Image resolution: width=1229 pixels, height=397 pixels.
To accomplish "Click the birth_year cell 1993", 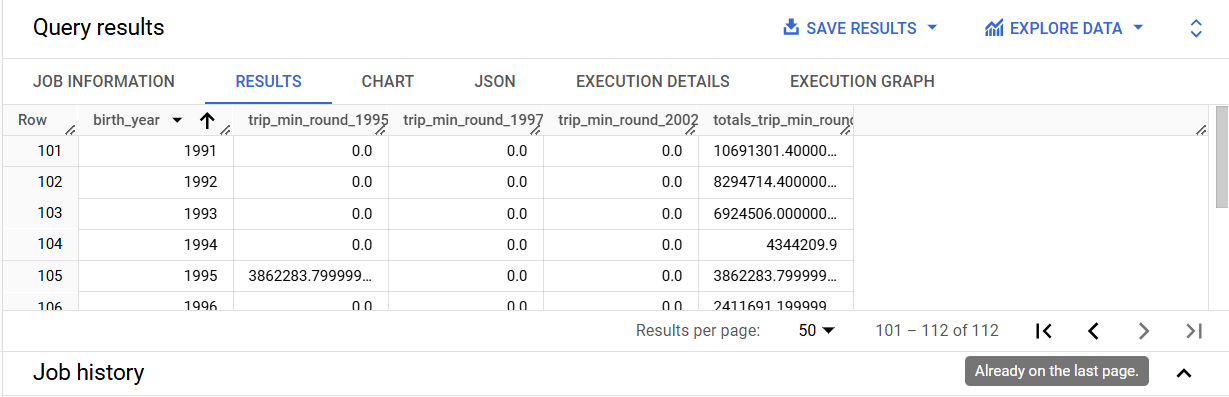I will coord(156,213).
